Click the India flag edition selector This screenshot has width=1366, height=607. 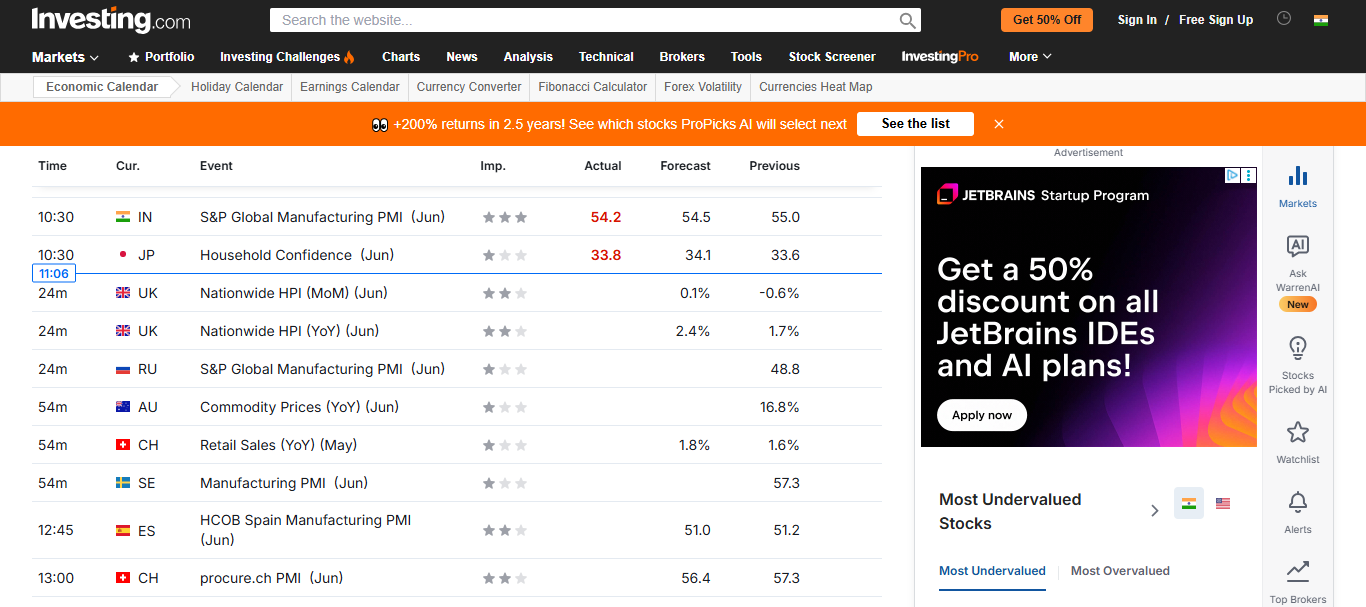[x=1321, y=20]
